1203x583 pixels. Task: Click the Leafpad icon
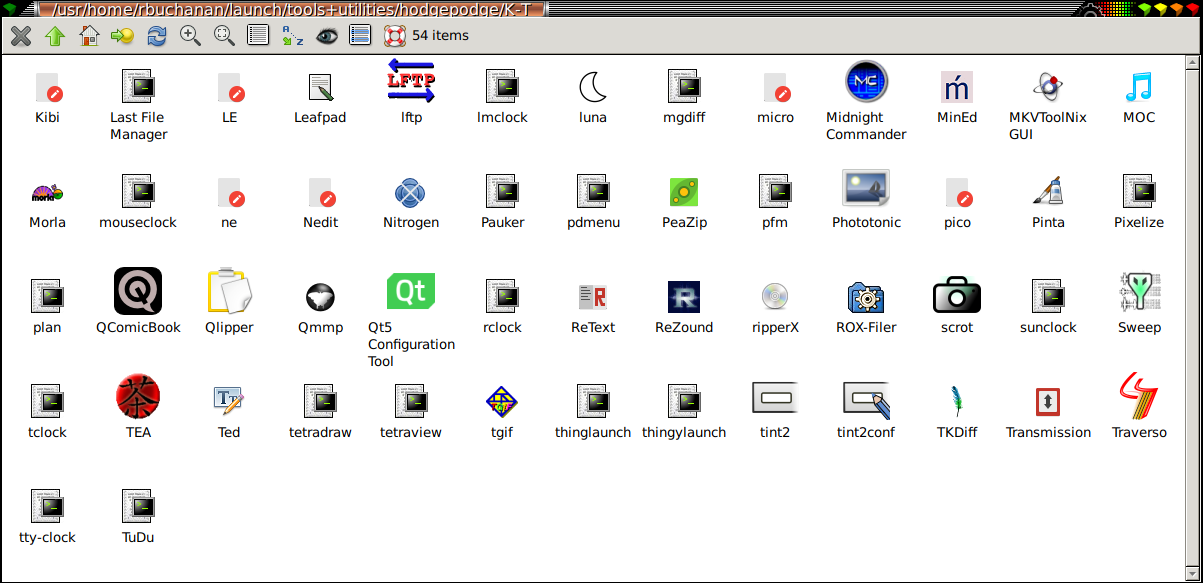click(x=320, y=87)
